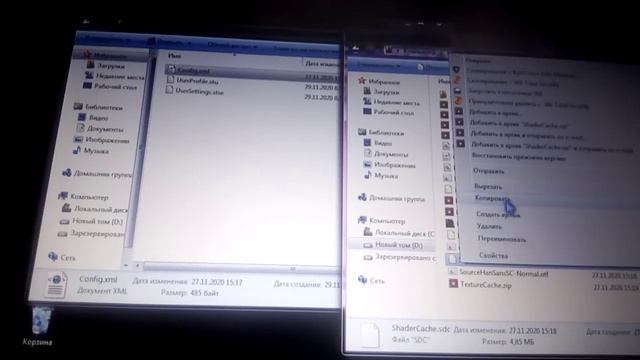
Task: Click Загрузки icon in right window sidebar
Action: (x=367, y=91)
